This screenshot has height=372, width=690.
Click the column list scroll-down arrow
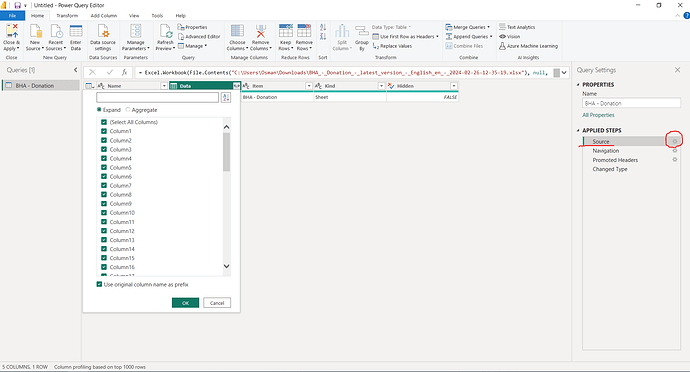[x=227, y=266]
